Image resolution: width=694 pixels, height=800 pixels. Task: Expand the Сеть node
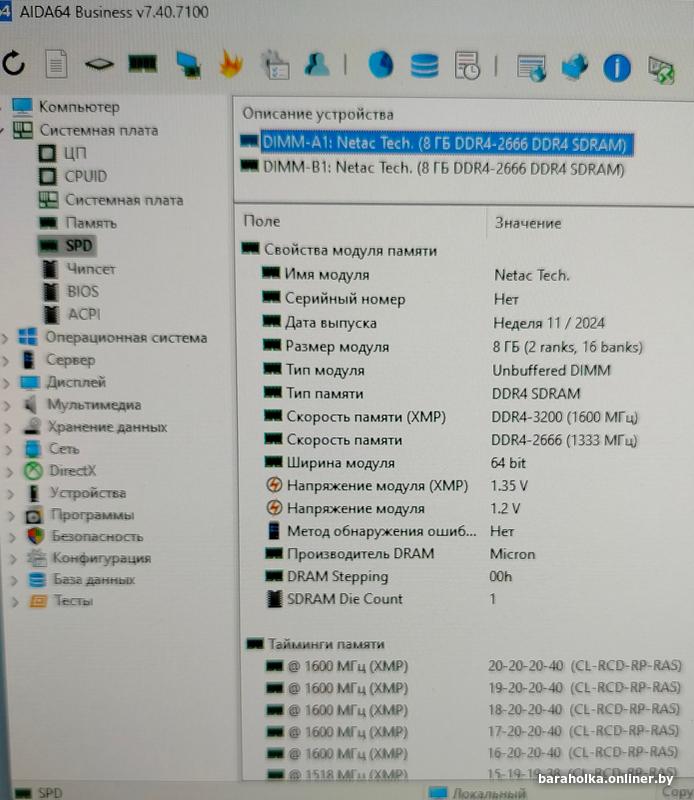click(8, 449)
